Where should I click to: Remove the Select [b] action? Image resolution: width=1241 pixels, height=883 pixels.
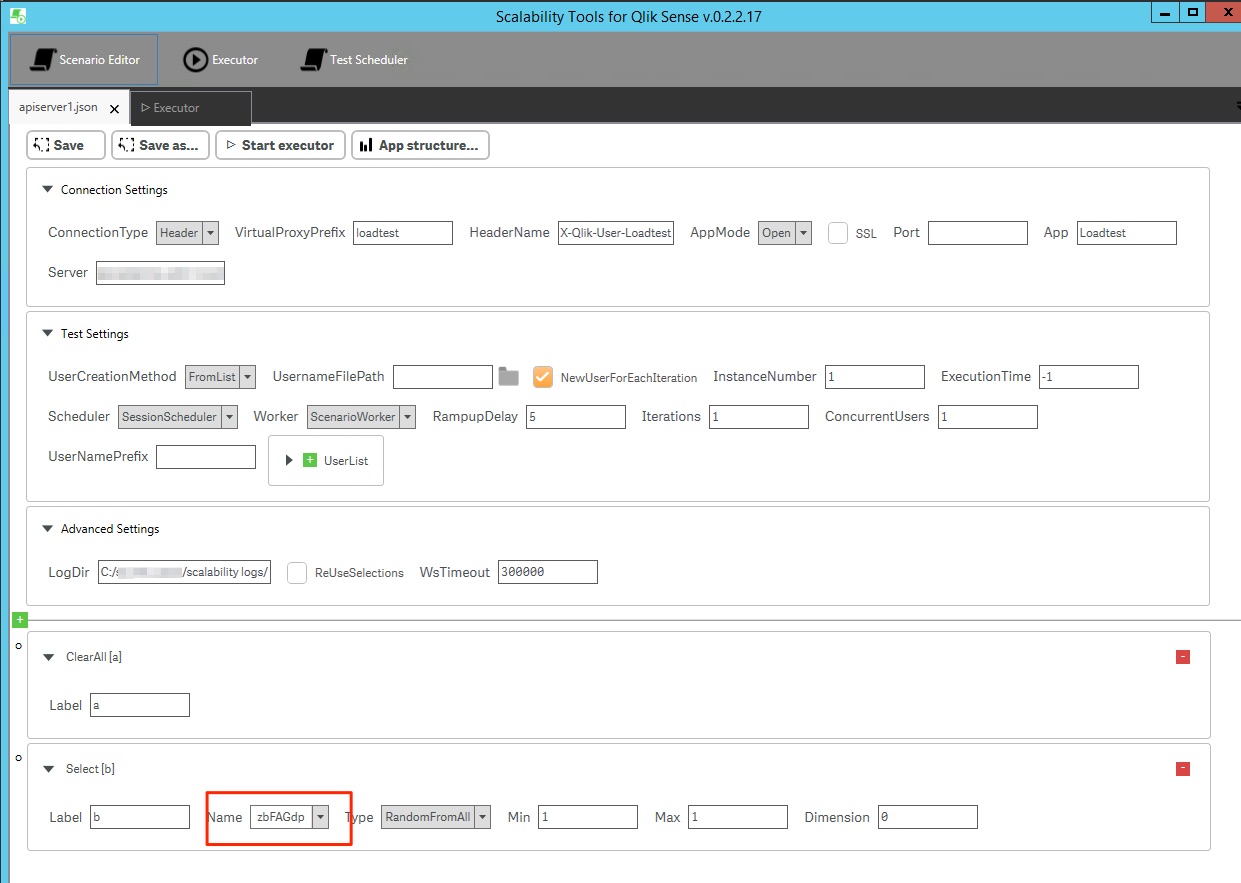pyautogui.click(x=1183, y=769)
